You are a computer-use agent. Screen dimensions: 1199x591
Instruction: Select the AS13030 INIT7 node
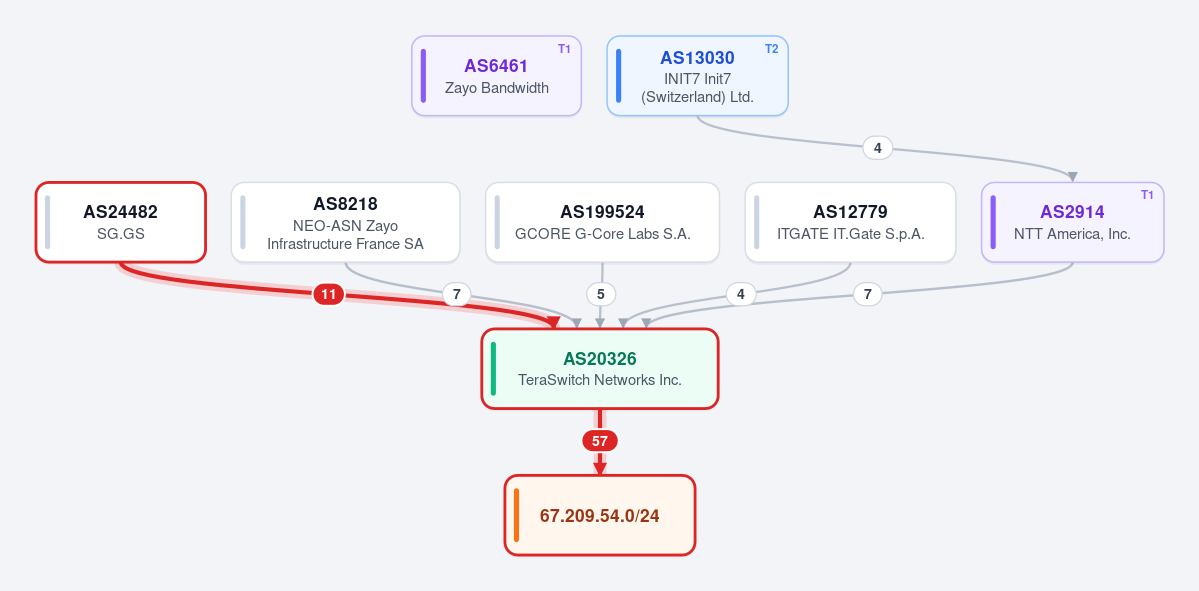697,76
